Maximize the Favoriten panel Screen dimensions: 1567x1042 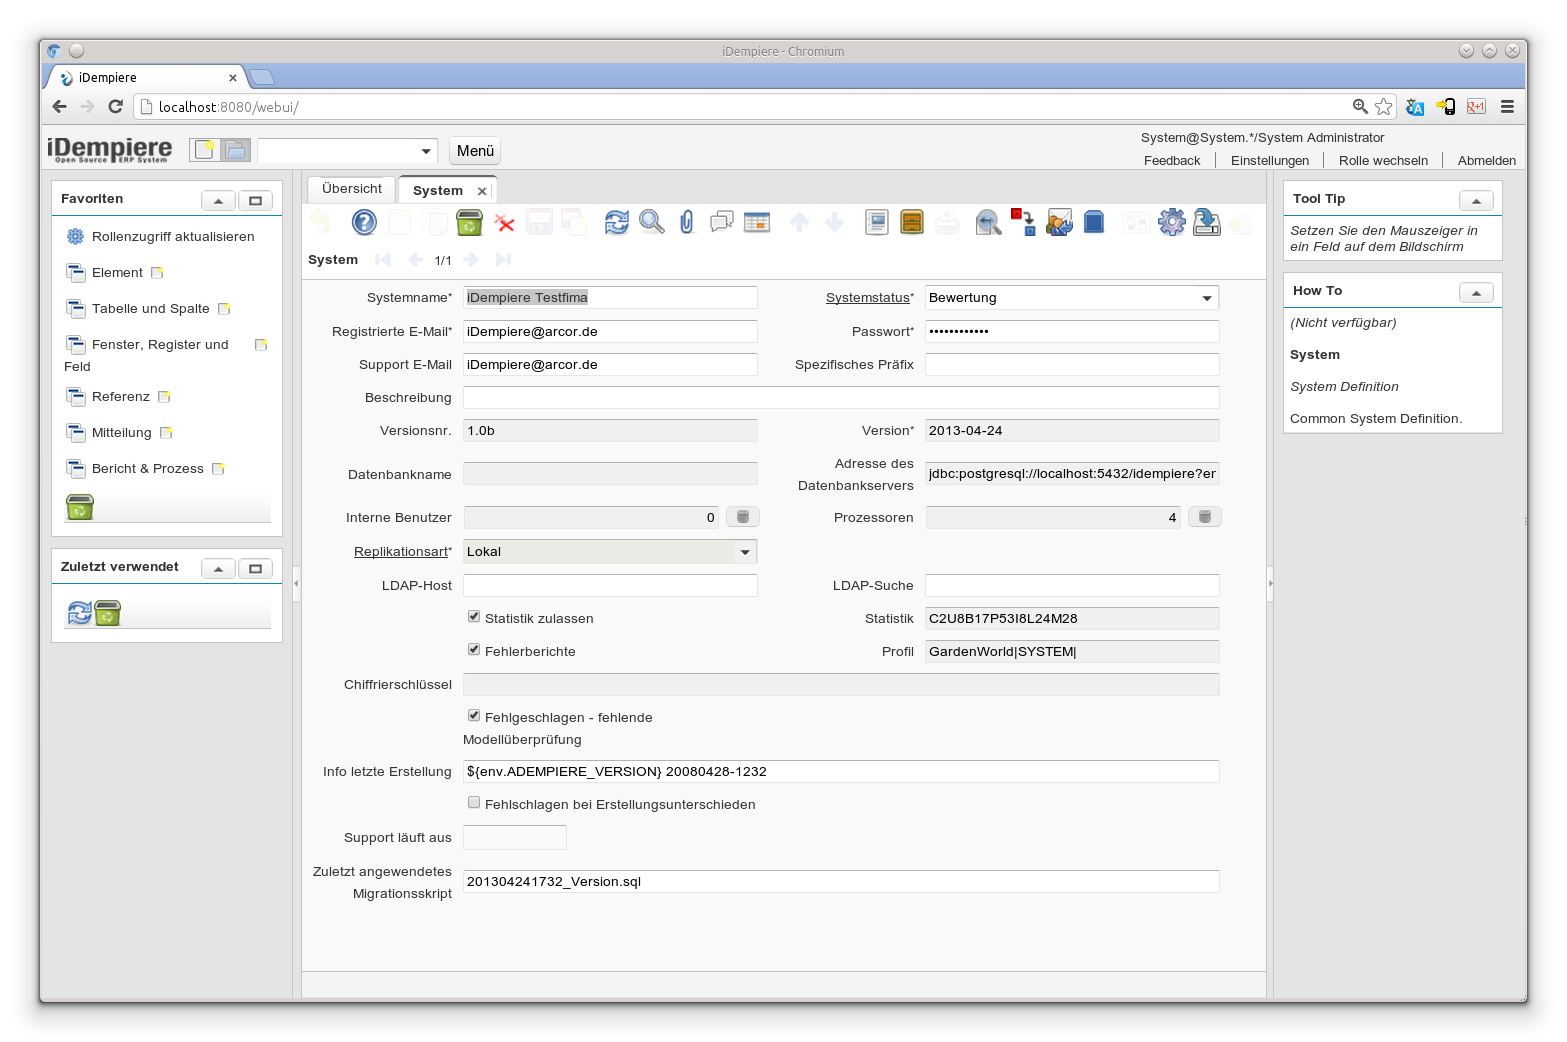pos(255,201)
